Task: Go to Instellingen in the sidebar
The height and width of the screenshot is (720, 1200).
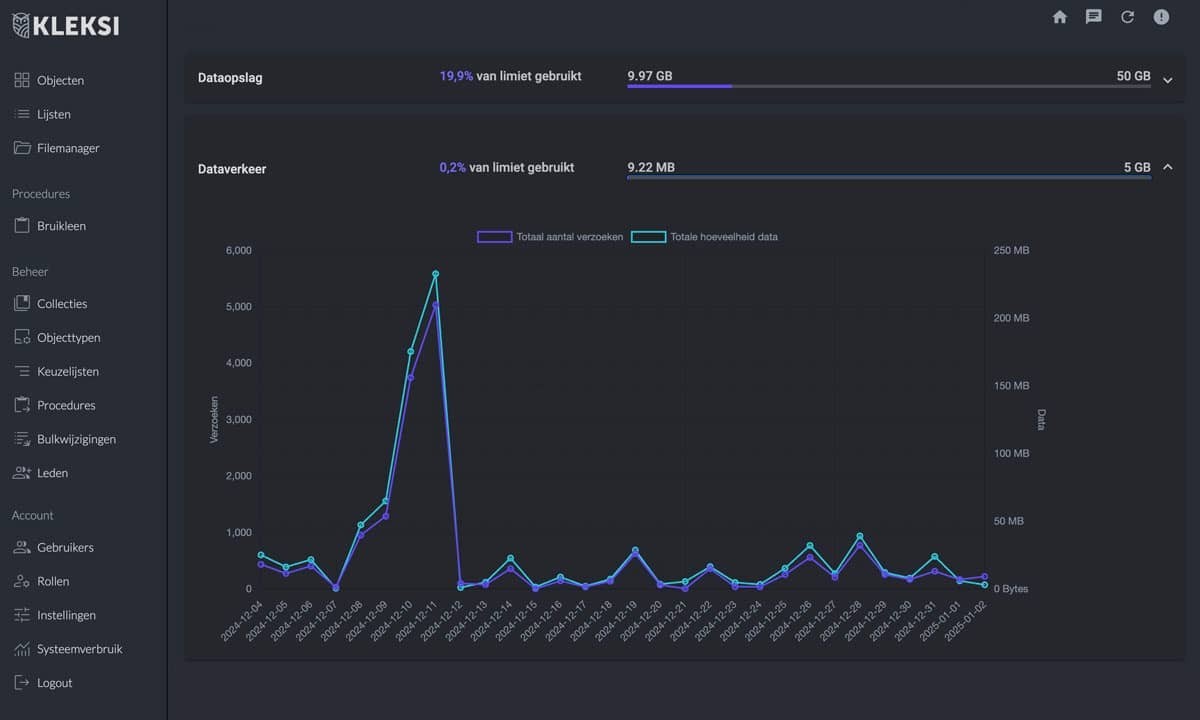Action: [x=66, y=615]
